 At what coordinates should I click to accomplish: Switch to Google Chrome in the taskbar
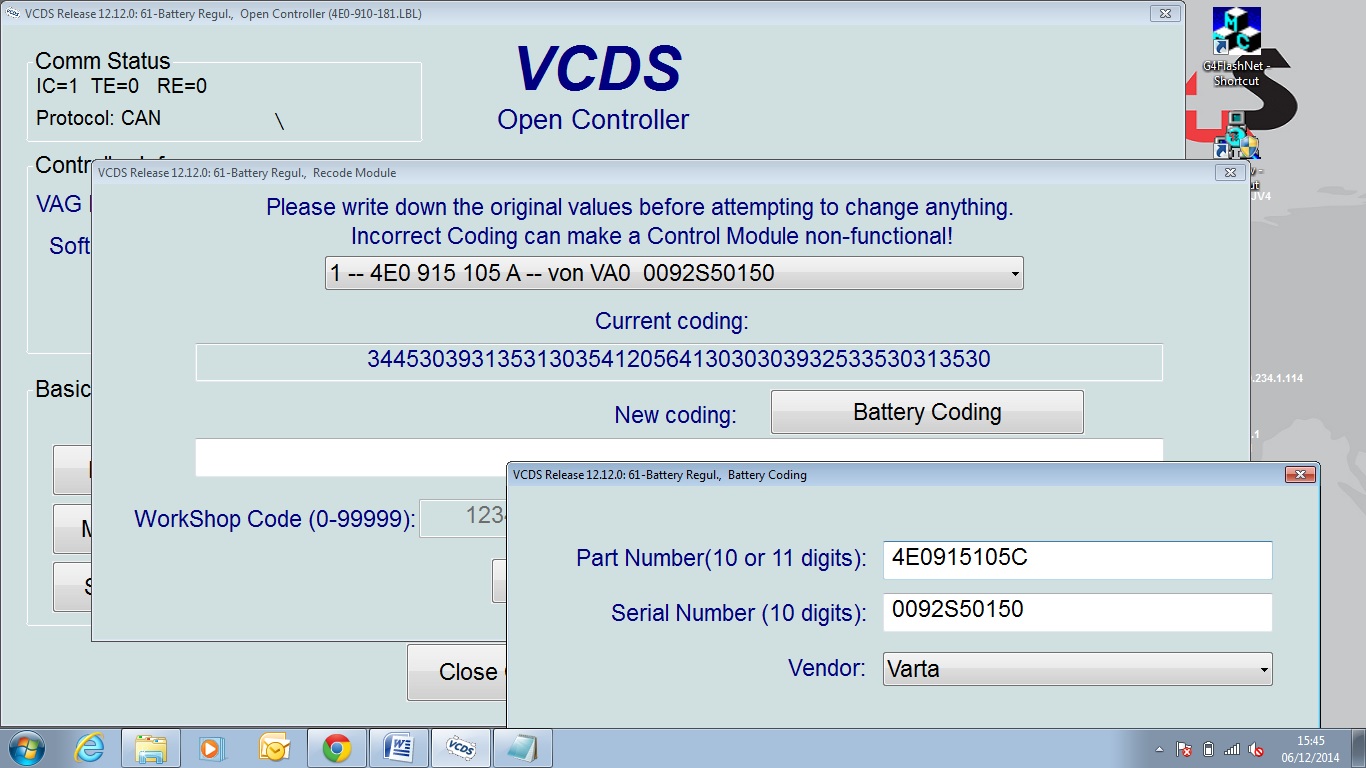coord(336,748)
